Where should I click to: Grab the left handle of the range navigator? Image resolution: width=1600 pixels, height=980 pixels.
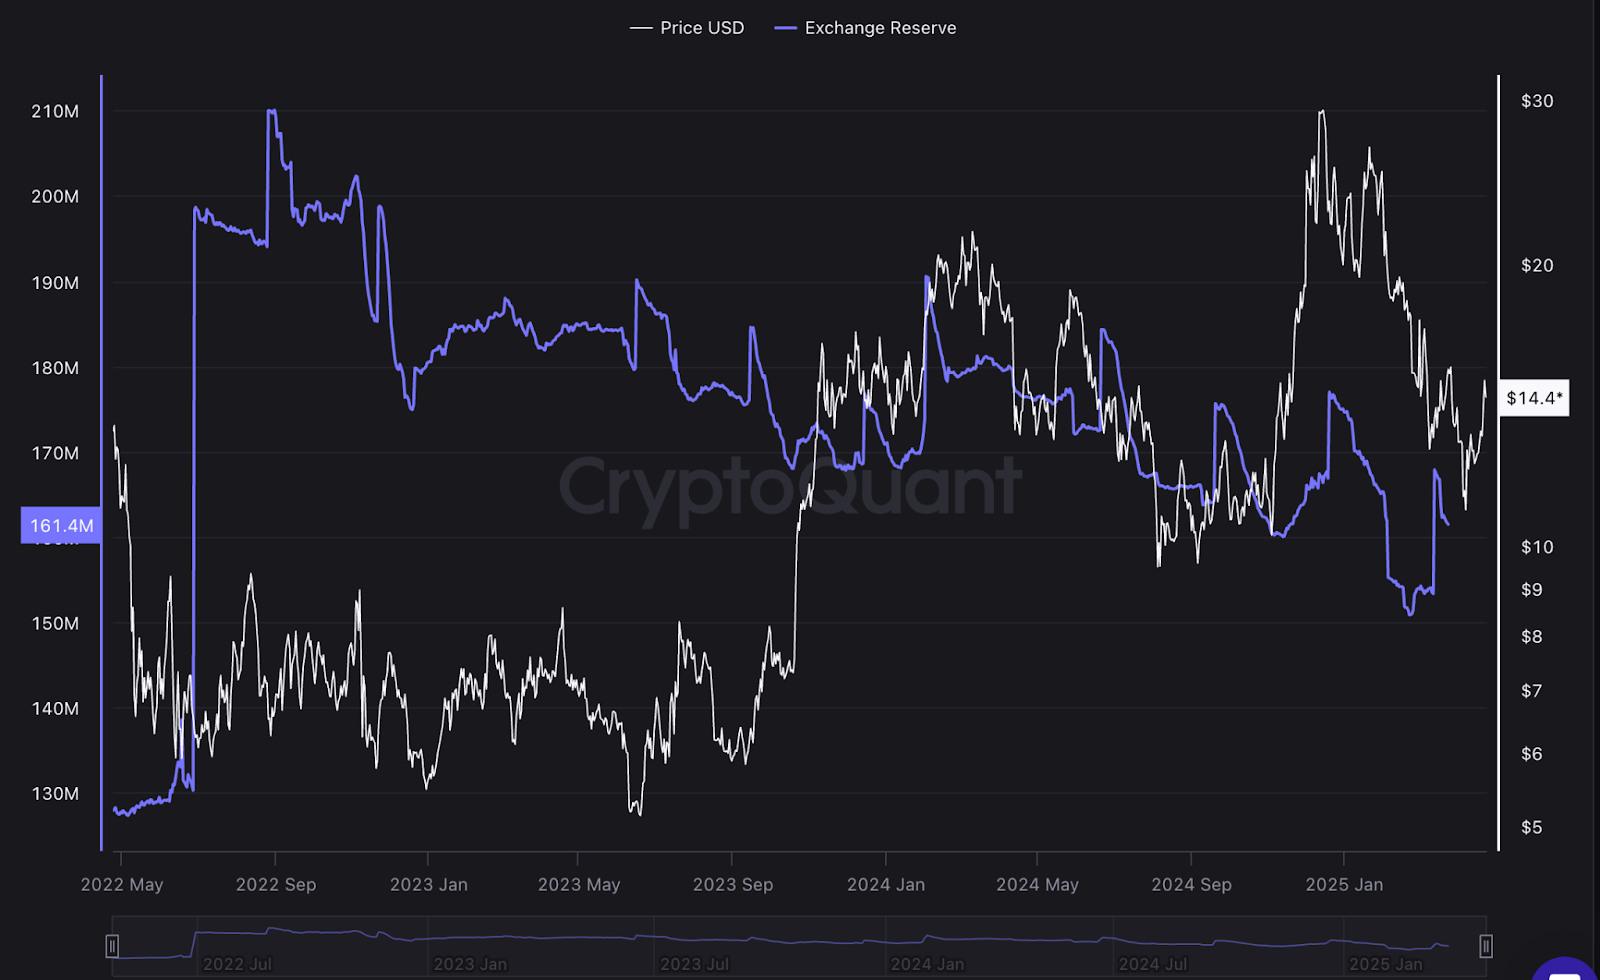[x=112, y=946]
